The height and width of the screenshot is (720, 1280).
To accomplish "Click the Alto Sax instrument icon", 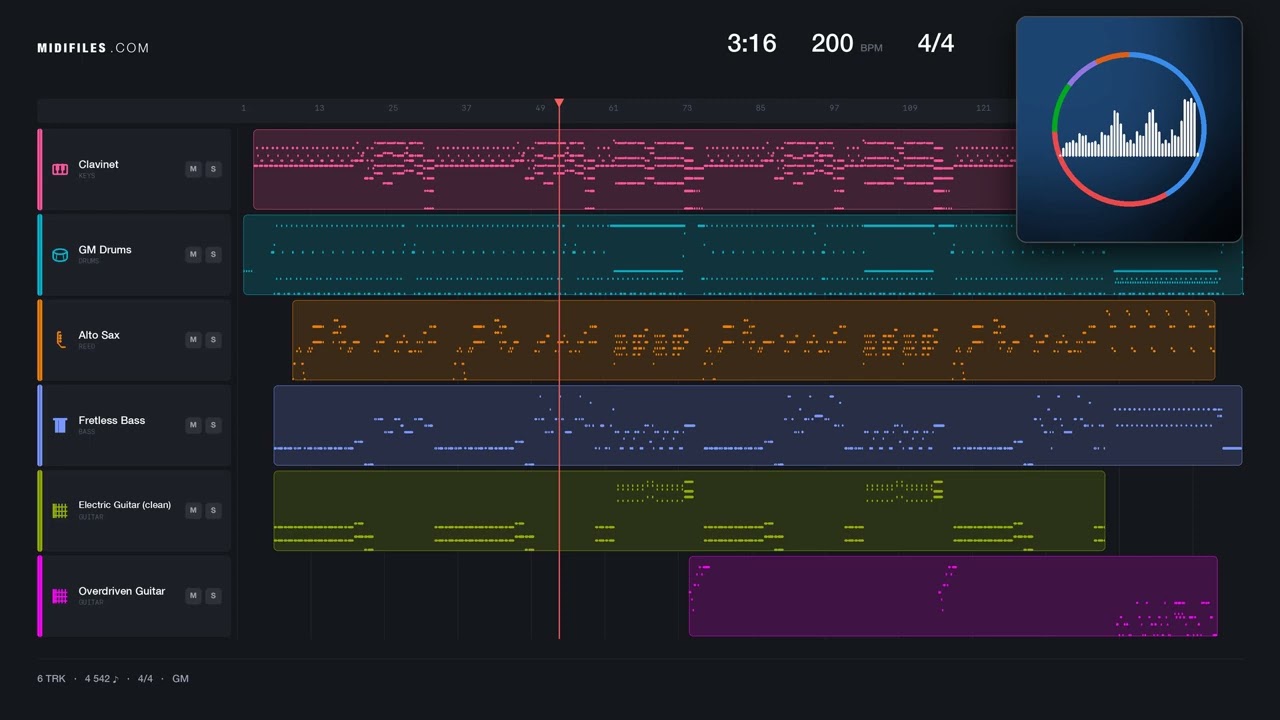I will pos(60,340).
